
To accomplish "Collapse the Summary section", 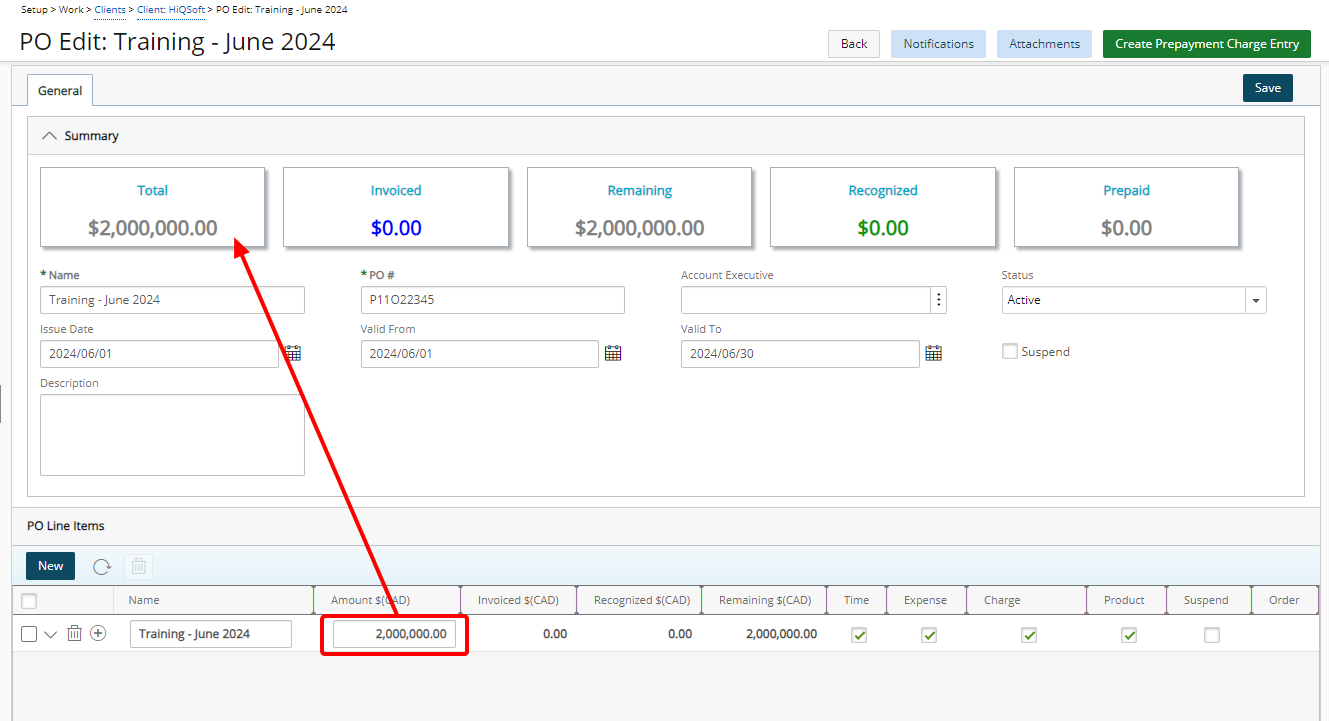I will click(x=49, y=136).
